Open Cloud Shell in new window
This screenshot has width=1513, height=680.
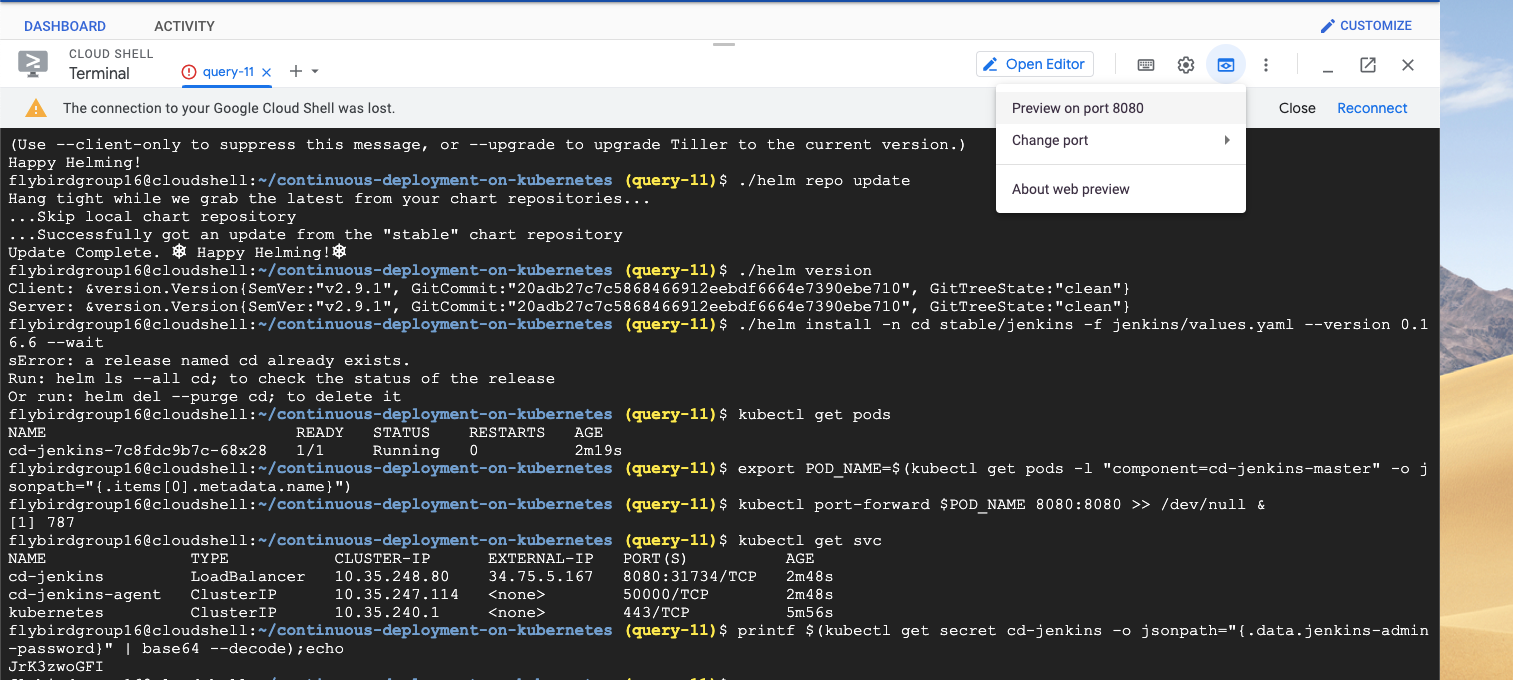pyautogui.click(x=1368, y=65)
